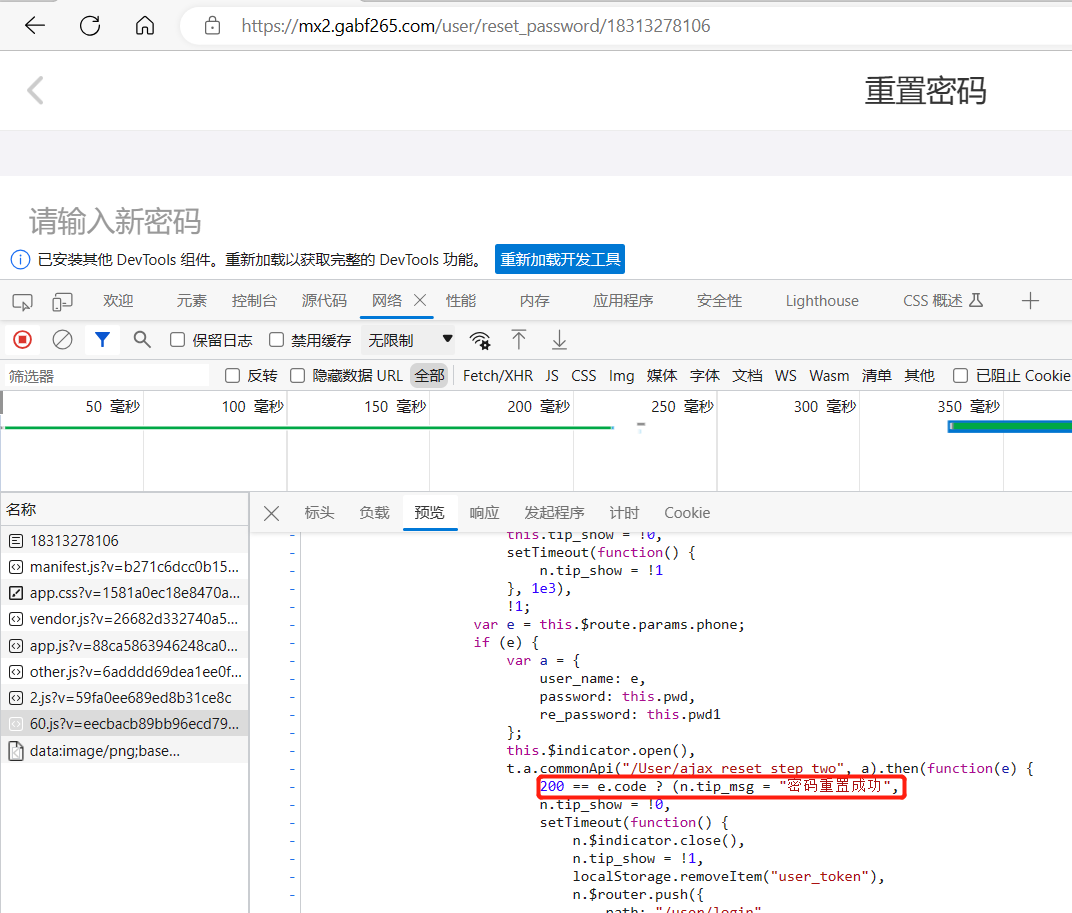Filter by CSS requests

(x=583, y=375)
